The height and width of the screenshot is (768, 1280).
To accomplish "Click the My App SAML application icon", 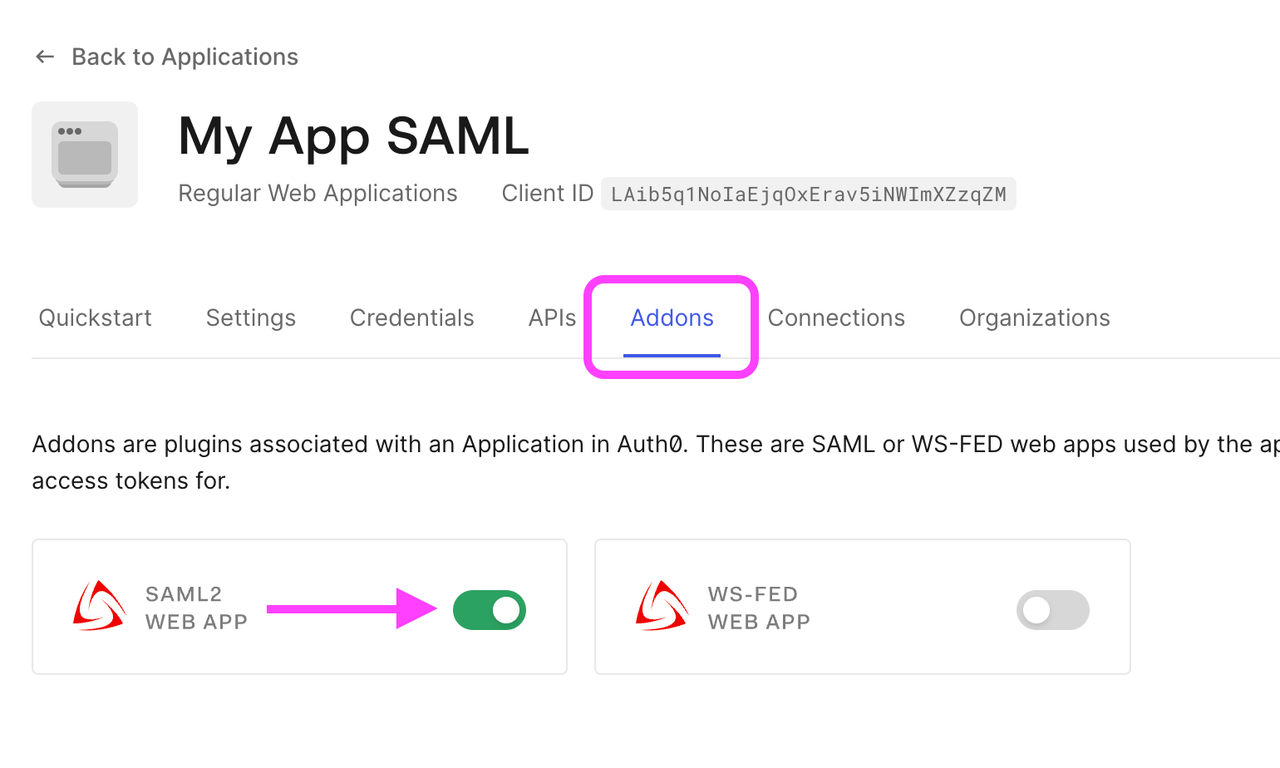I will point(84,154).
